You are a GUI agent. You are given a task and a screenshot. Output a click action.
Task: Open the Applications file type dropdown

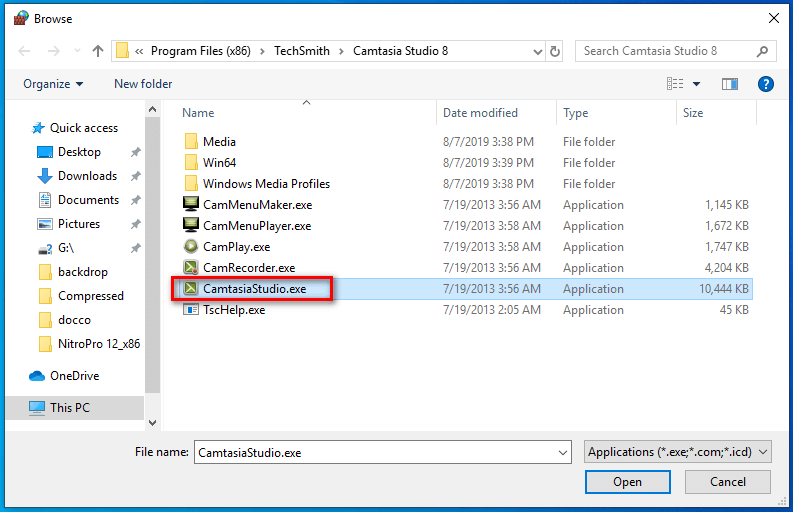[678, 452]
